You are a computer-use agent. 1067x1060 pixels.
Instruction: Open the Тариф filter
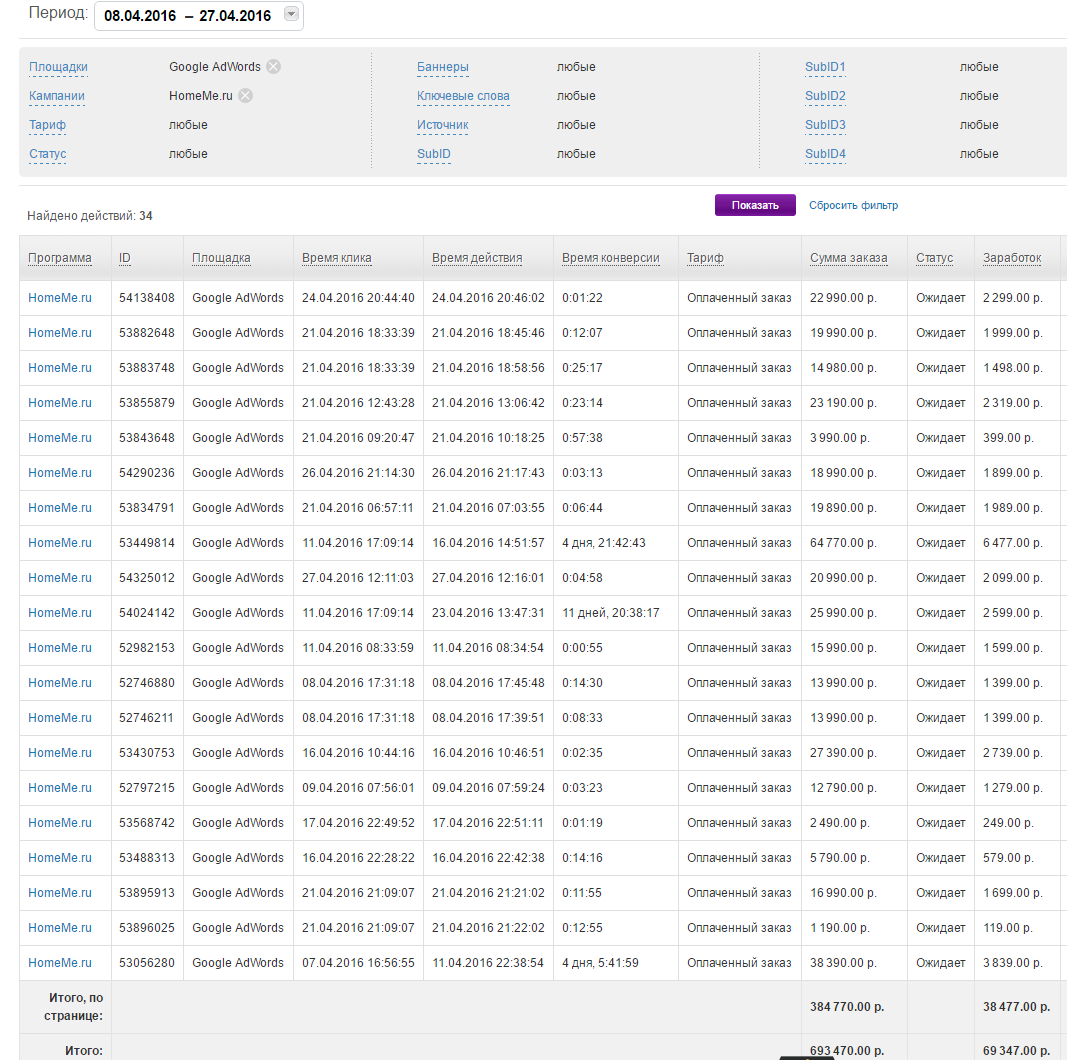(x=47, y=125)
